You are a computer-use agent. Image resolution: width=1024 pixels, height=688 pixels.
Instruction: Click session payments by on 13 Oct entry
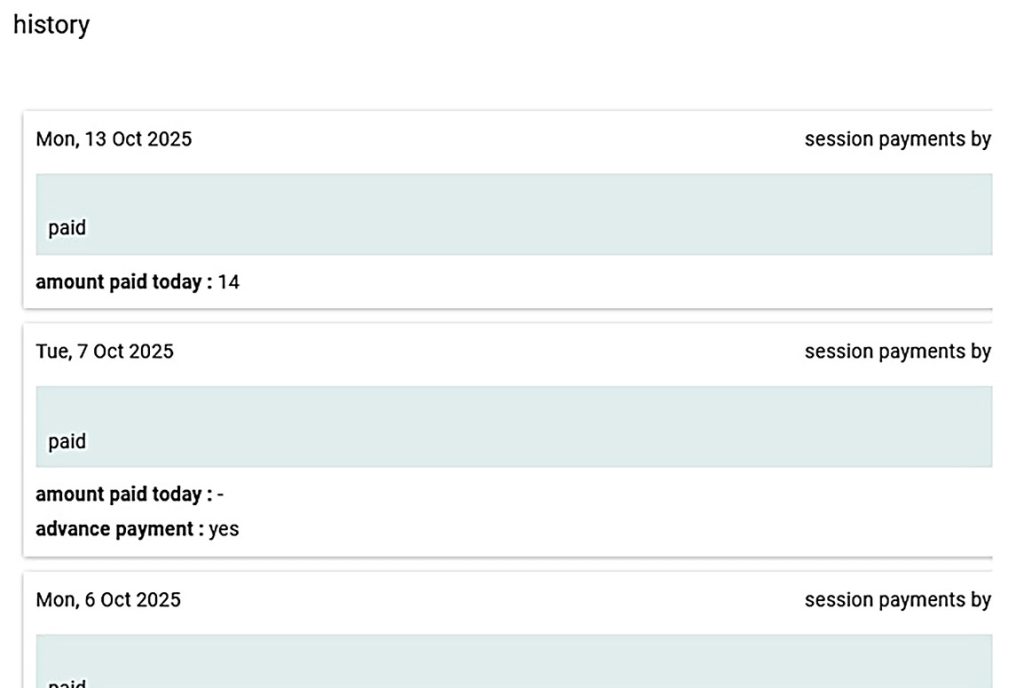point(897,139)
